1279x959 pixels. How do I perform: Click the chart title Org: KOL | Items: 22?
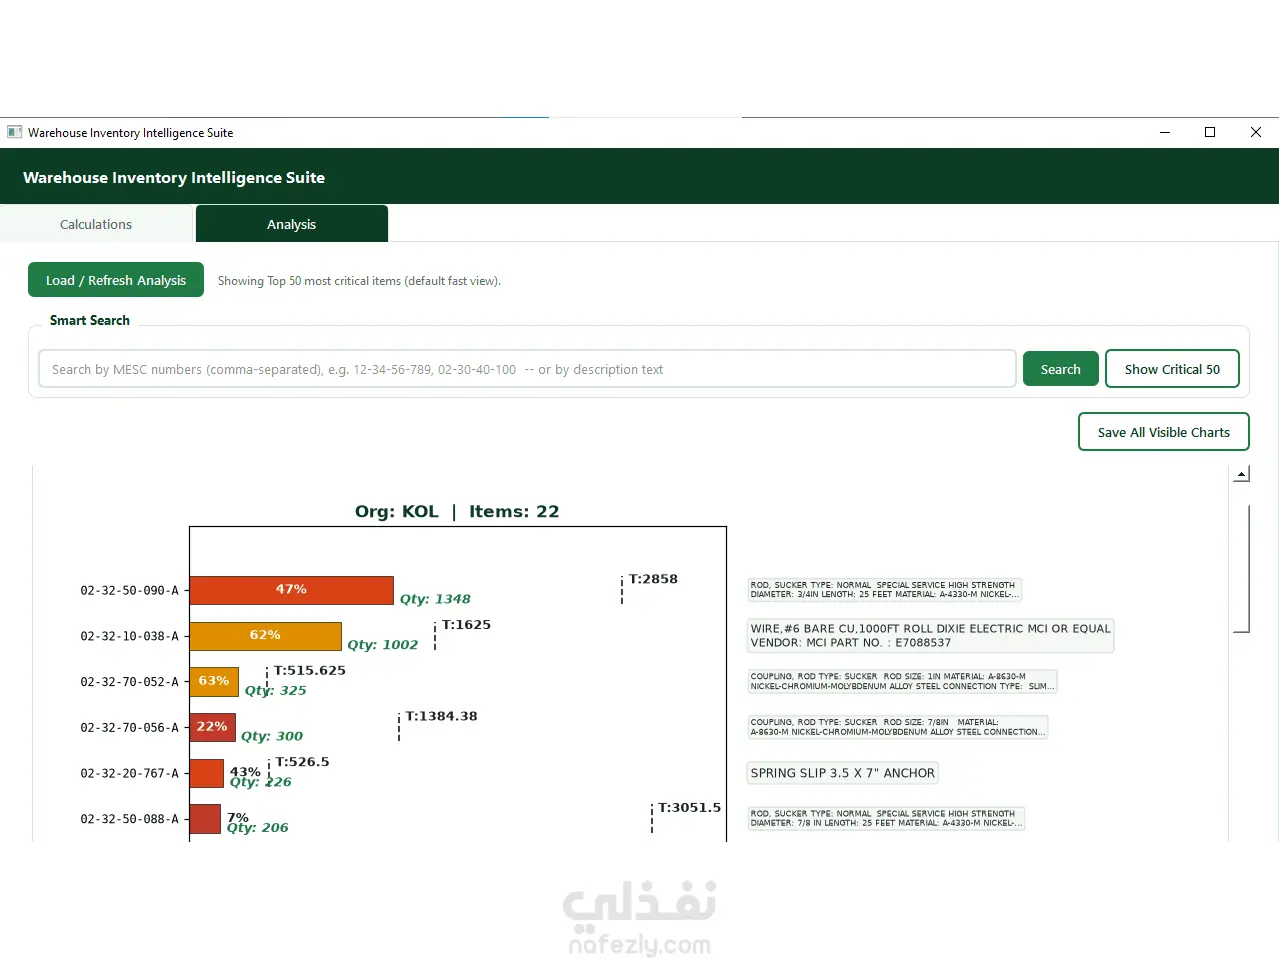(x=457, y=511)
